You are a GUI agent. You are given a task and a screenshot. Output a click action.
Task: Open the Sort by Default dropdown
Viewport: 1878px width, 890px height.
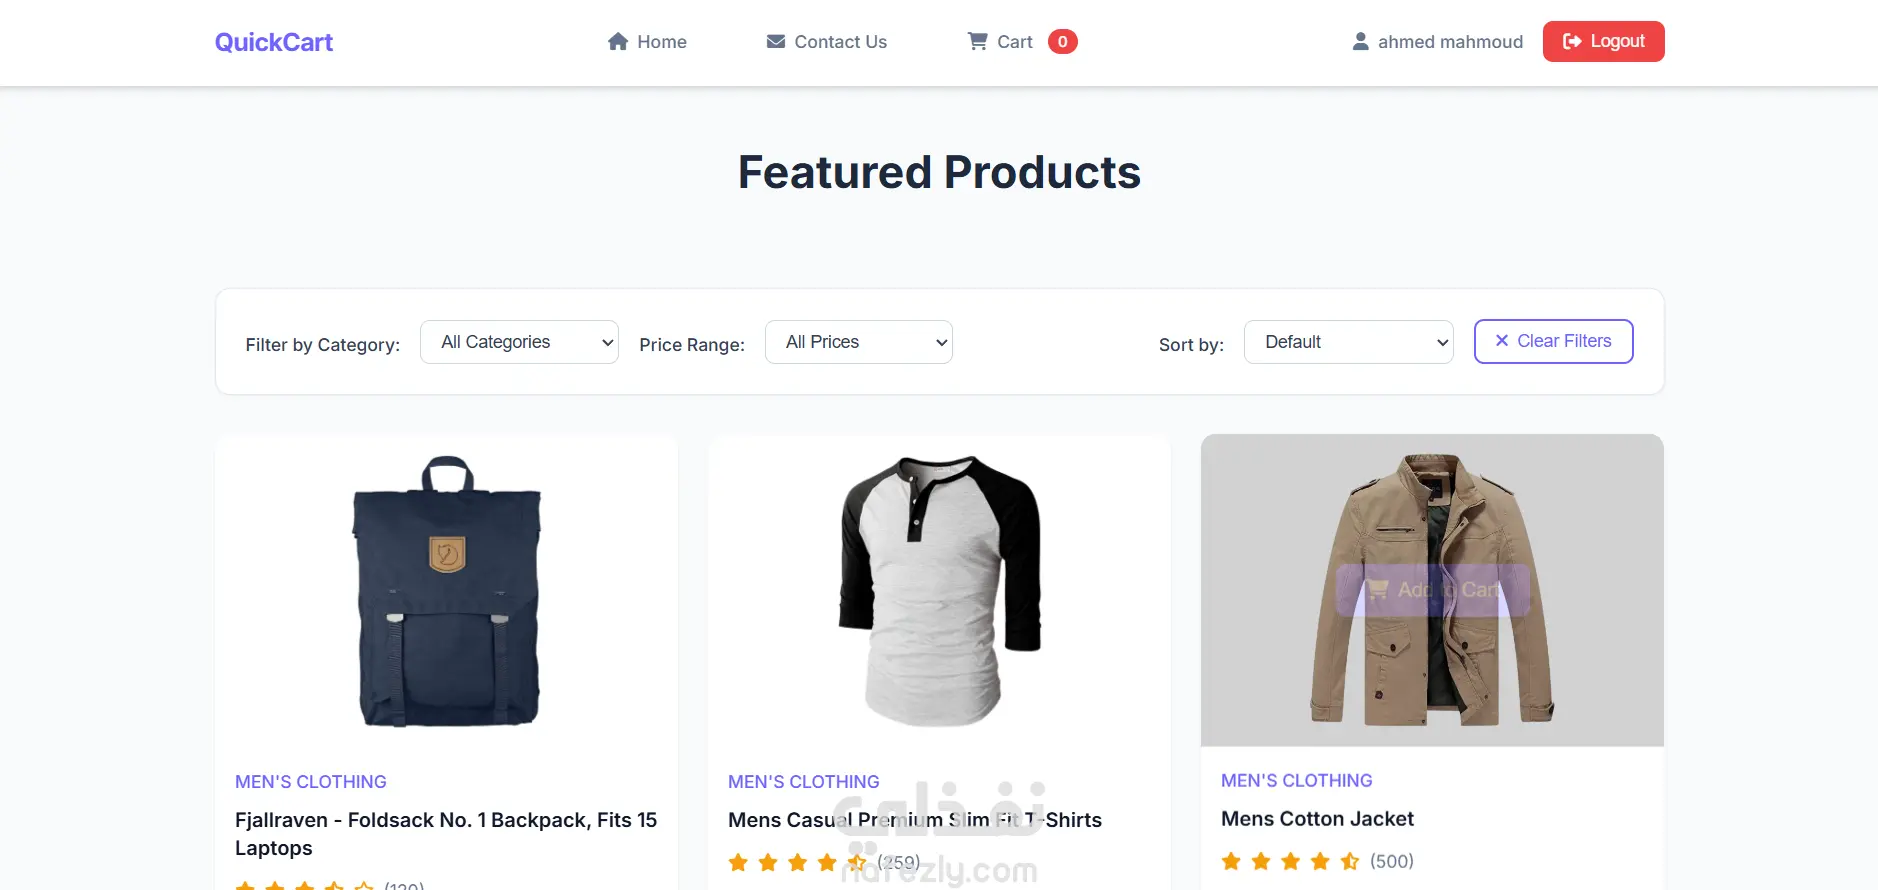(x=1348, y=342)
